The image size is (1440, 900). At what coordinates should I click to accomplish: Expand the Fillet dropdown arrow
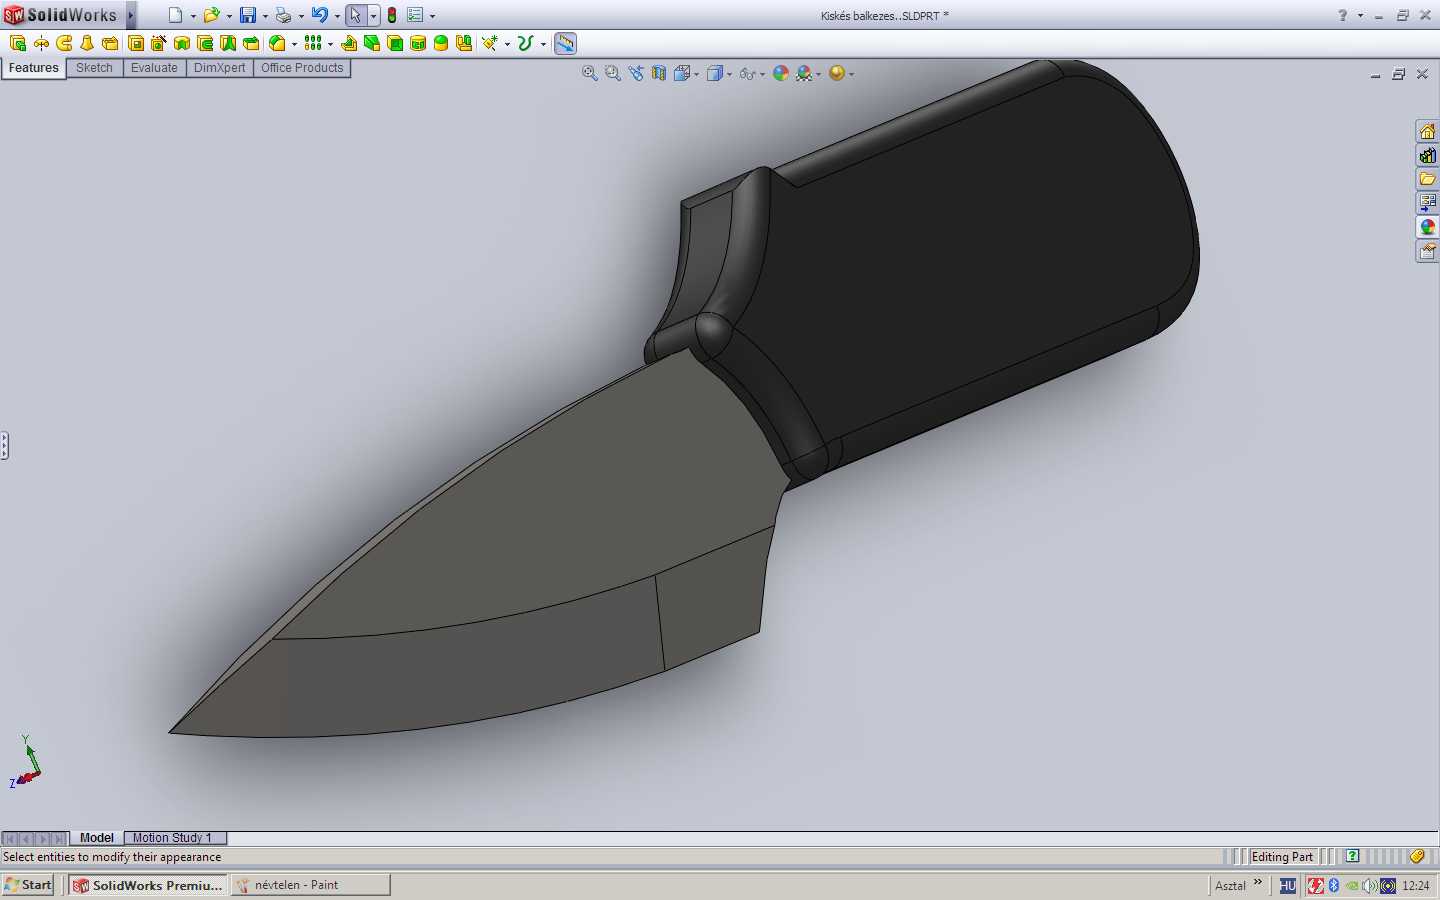tap(294, 44)
